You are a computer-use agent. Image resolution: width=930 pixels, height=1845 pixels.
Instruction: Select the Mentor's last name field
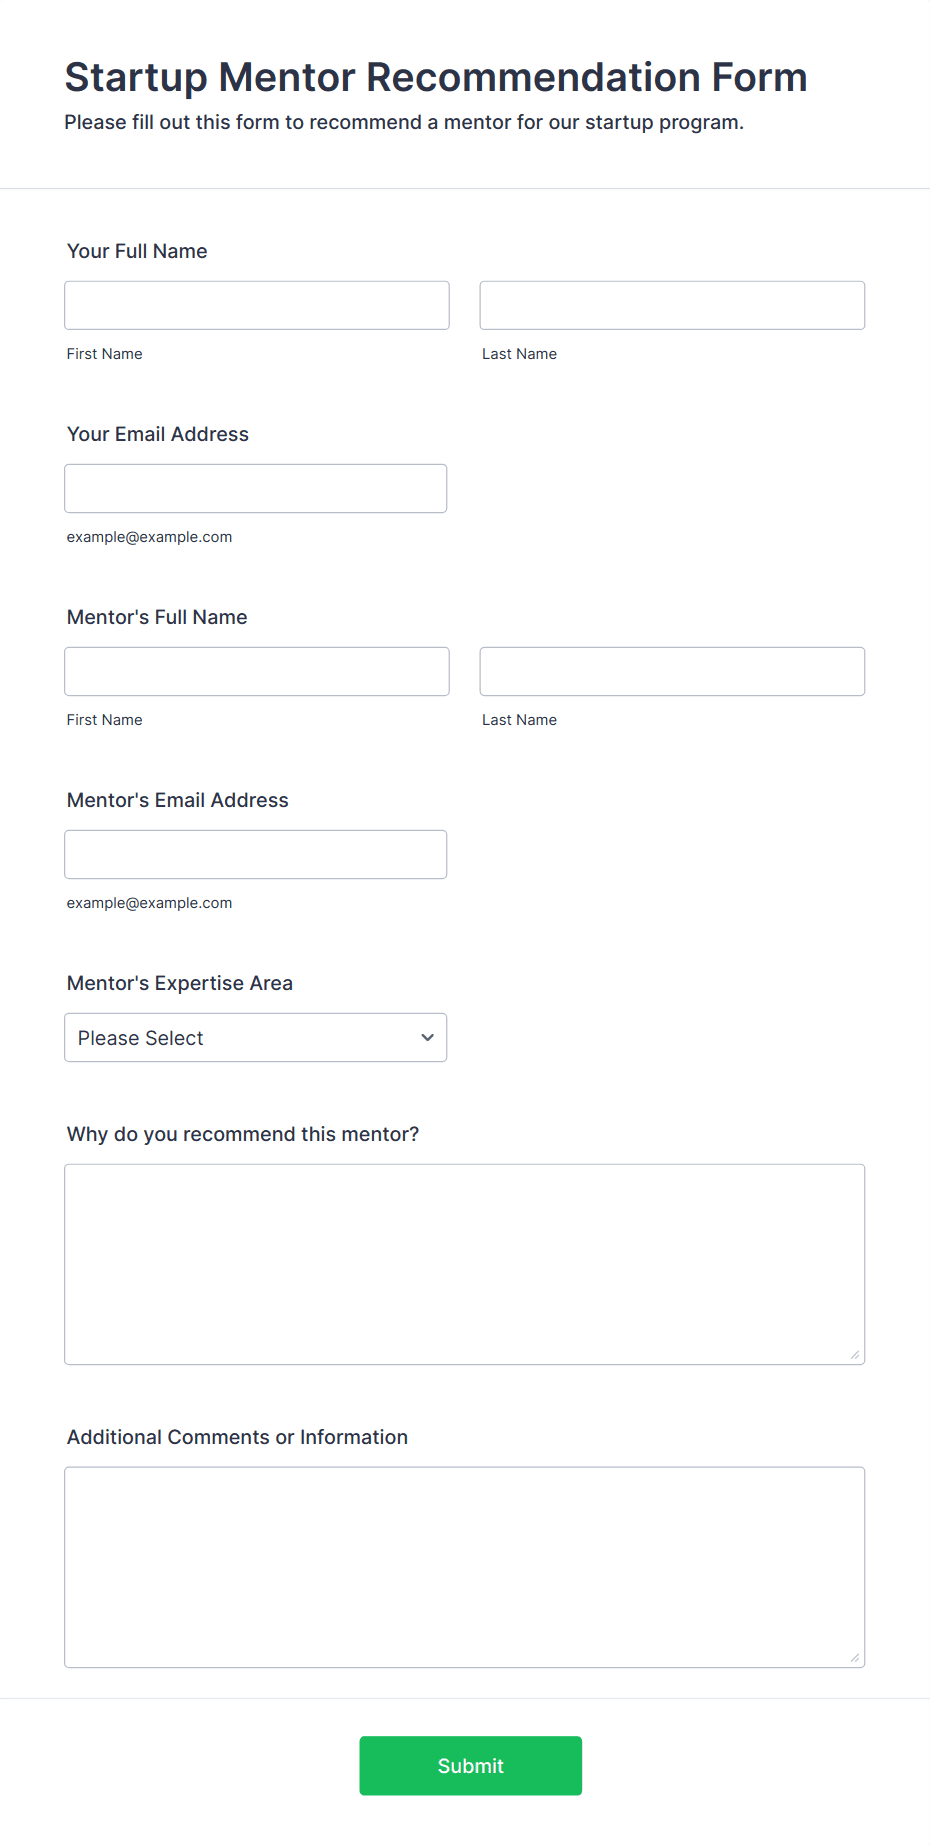(x=672, y=671)
